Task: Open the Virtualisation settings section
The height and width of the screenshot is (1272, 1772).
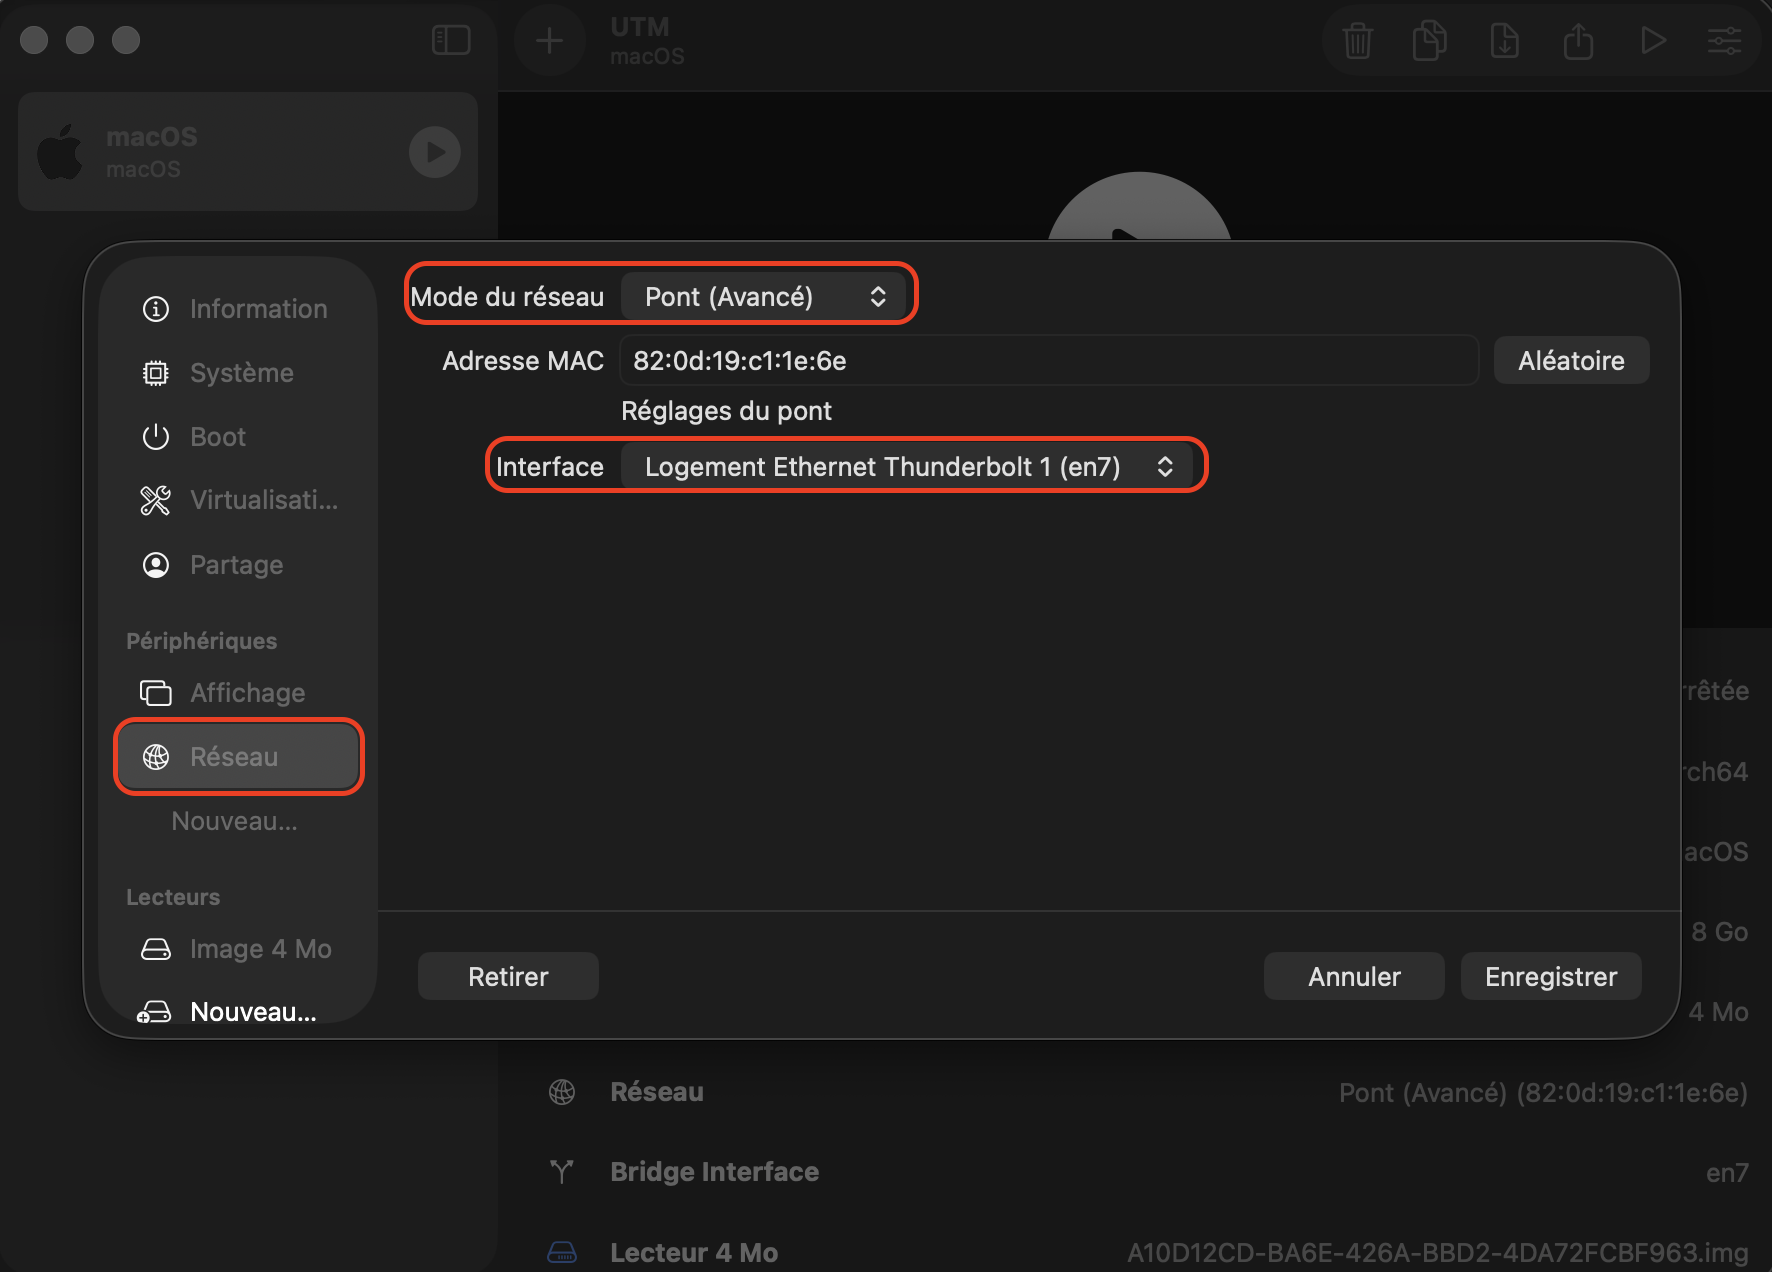Action: pyautogui.click(x=238, y=500)
